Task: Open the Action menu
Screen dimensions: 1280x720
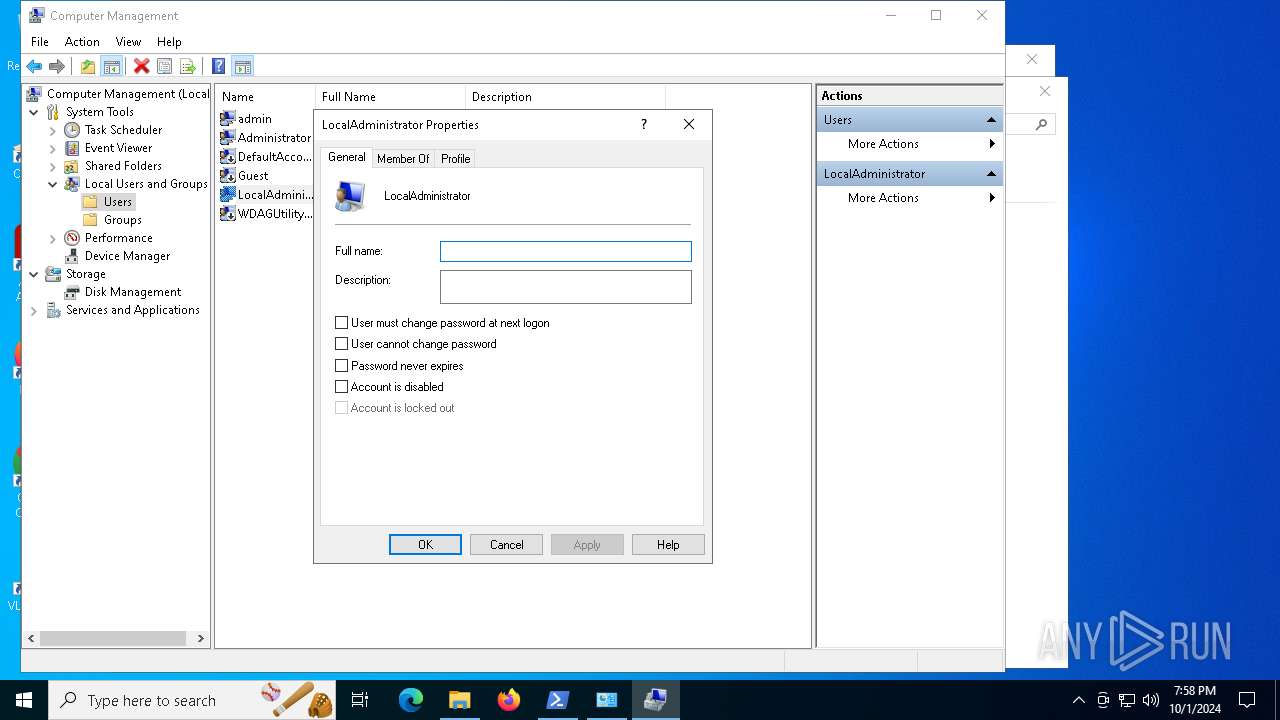Action: (82, 42)
